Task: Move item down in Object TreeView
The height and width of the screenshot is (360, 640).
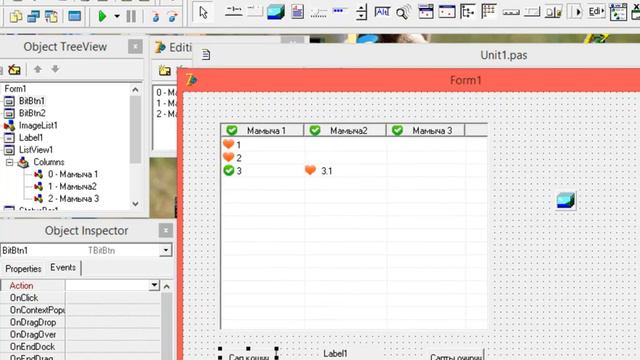Action: coord(55,69)
